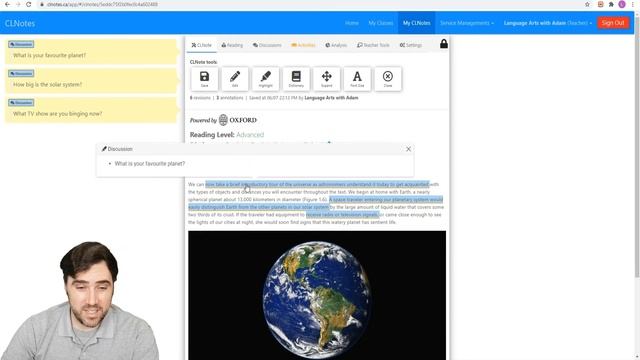Screen dimensions: 640x360
Task: Select the Highlight marker tool
Action: click(x=265, y=78)
